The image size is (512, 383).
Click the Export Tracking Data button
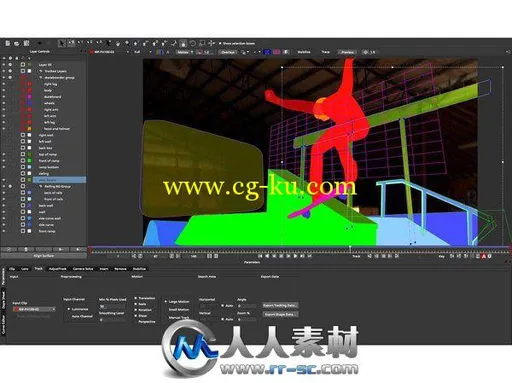coord(280,305)
